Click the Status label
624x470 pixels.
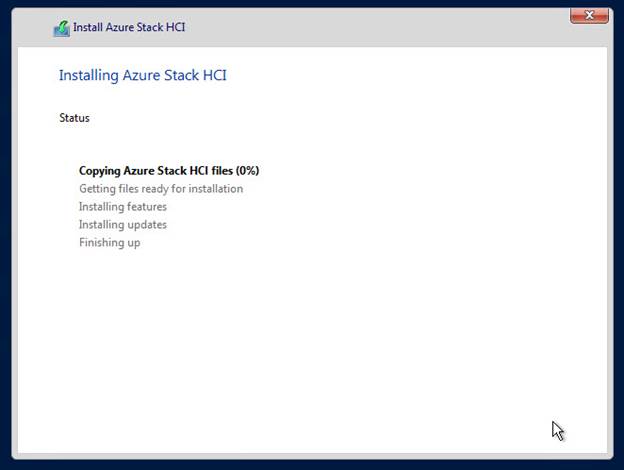[x=74, y=118]
